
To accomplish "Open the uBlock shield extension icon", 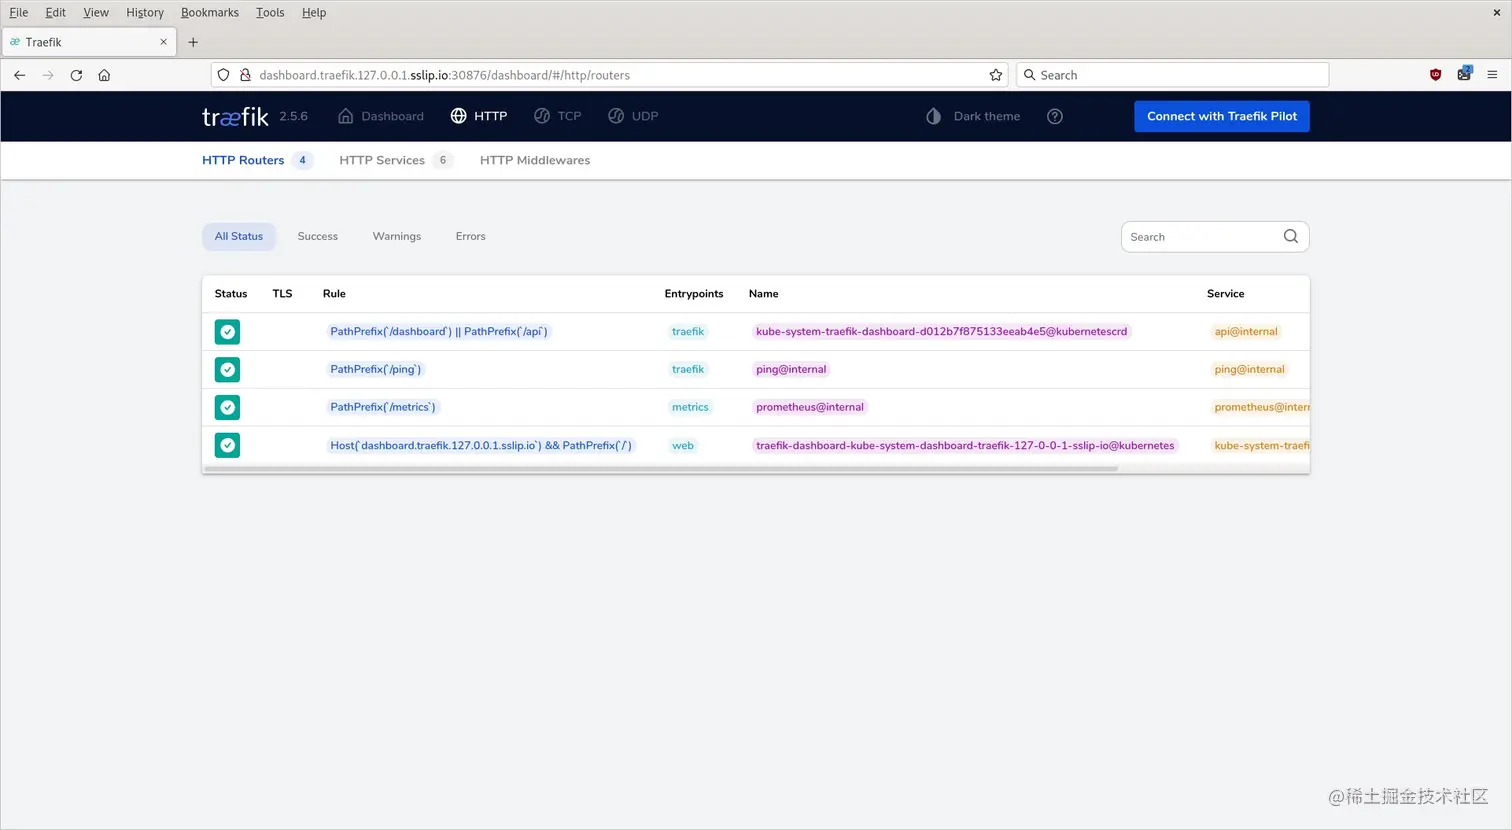I will (x=1435, y=75).
